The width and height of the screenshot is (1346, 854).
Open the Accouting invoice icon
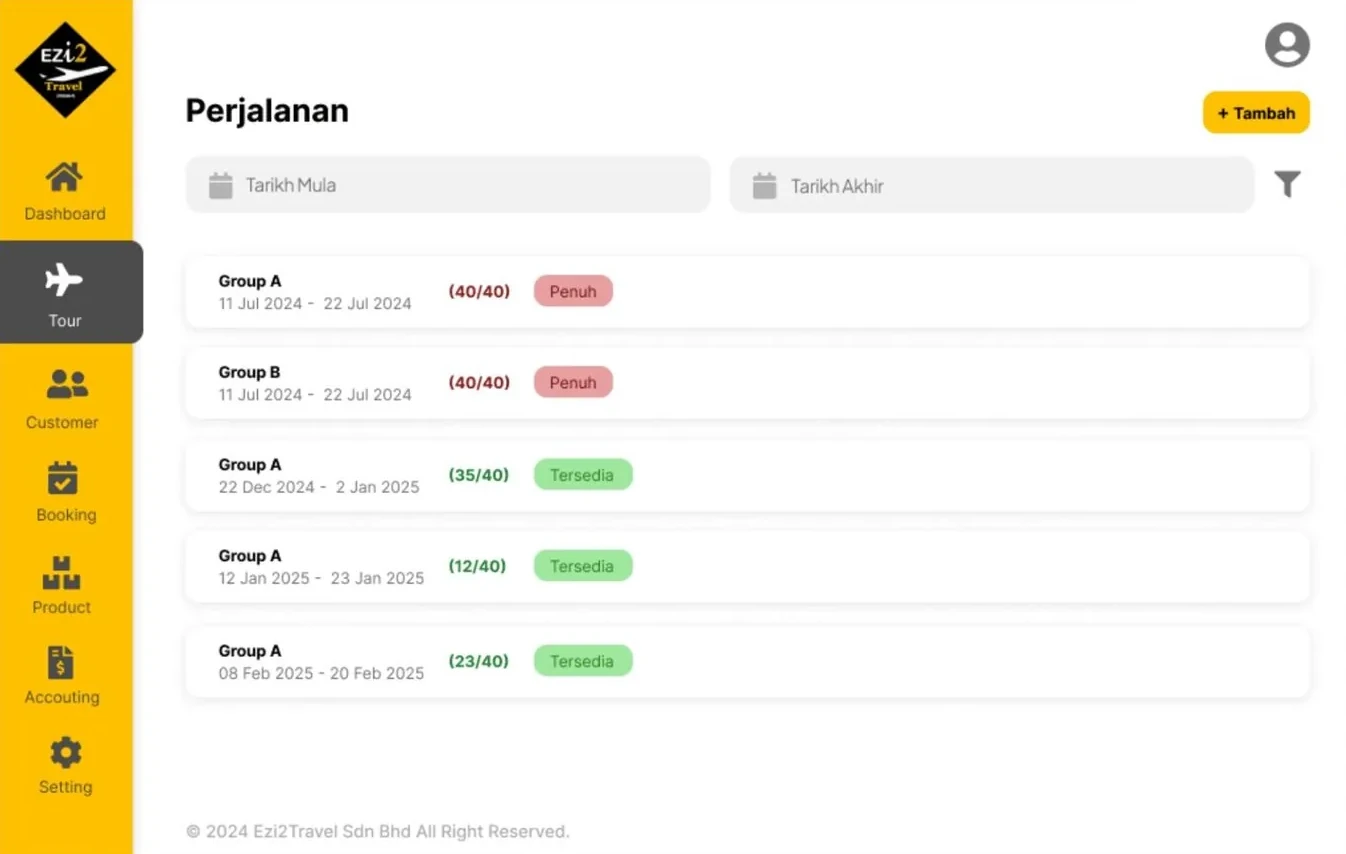coord(61,662)
